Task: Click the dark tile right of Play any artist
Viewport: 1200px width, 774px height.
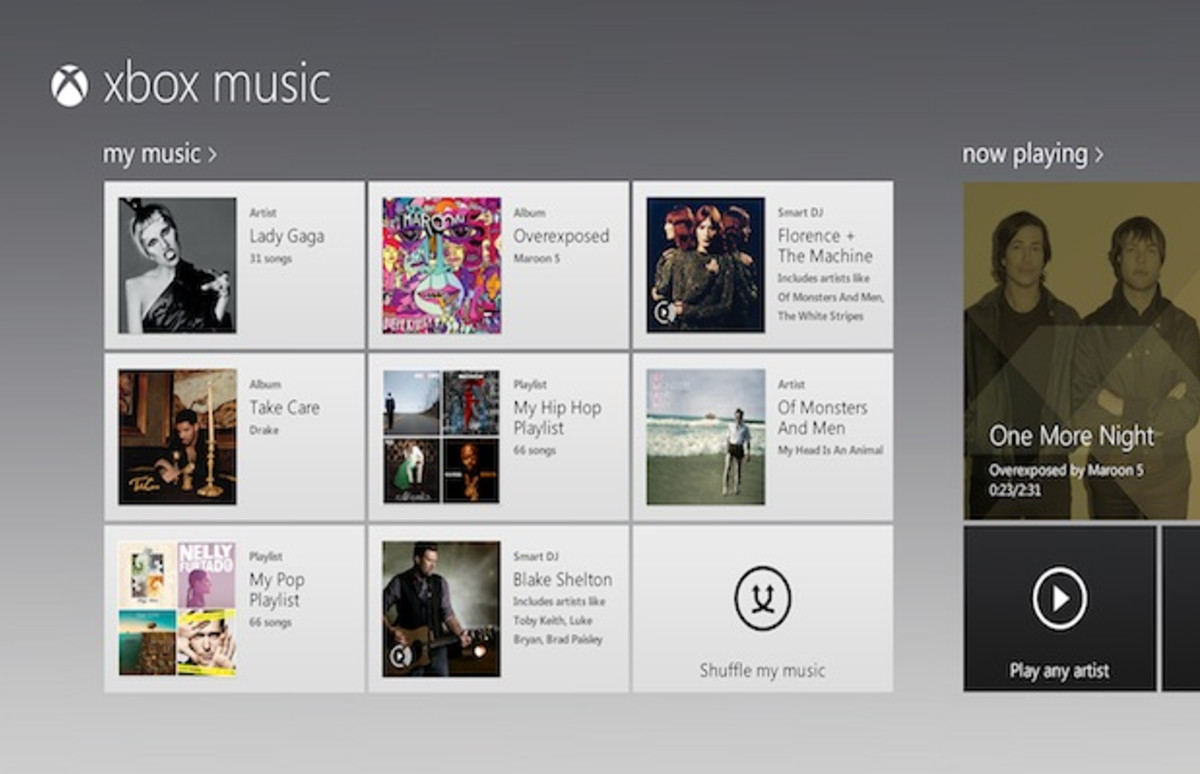Action: [x=1181, y=609]
